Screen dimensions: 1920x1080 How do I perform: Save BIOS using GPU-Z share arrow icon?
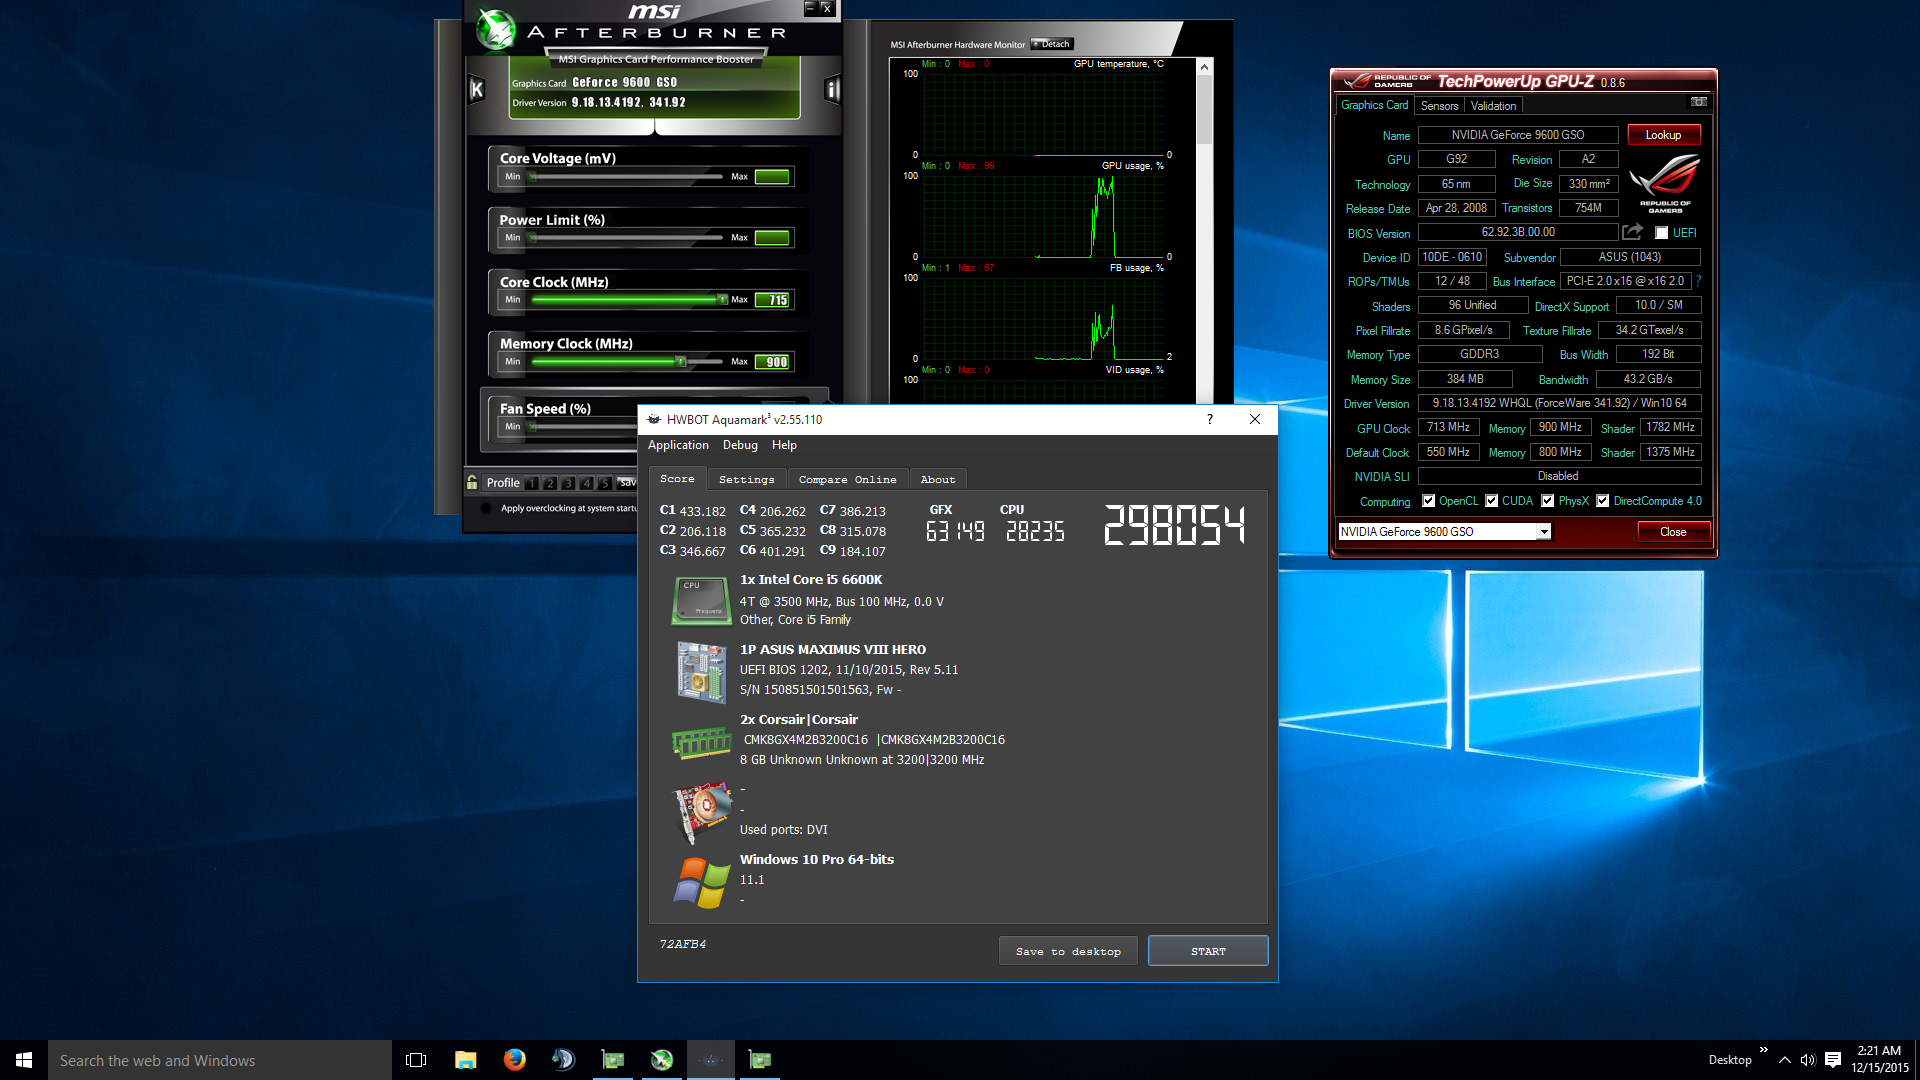[1632, 232]
